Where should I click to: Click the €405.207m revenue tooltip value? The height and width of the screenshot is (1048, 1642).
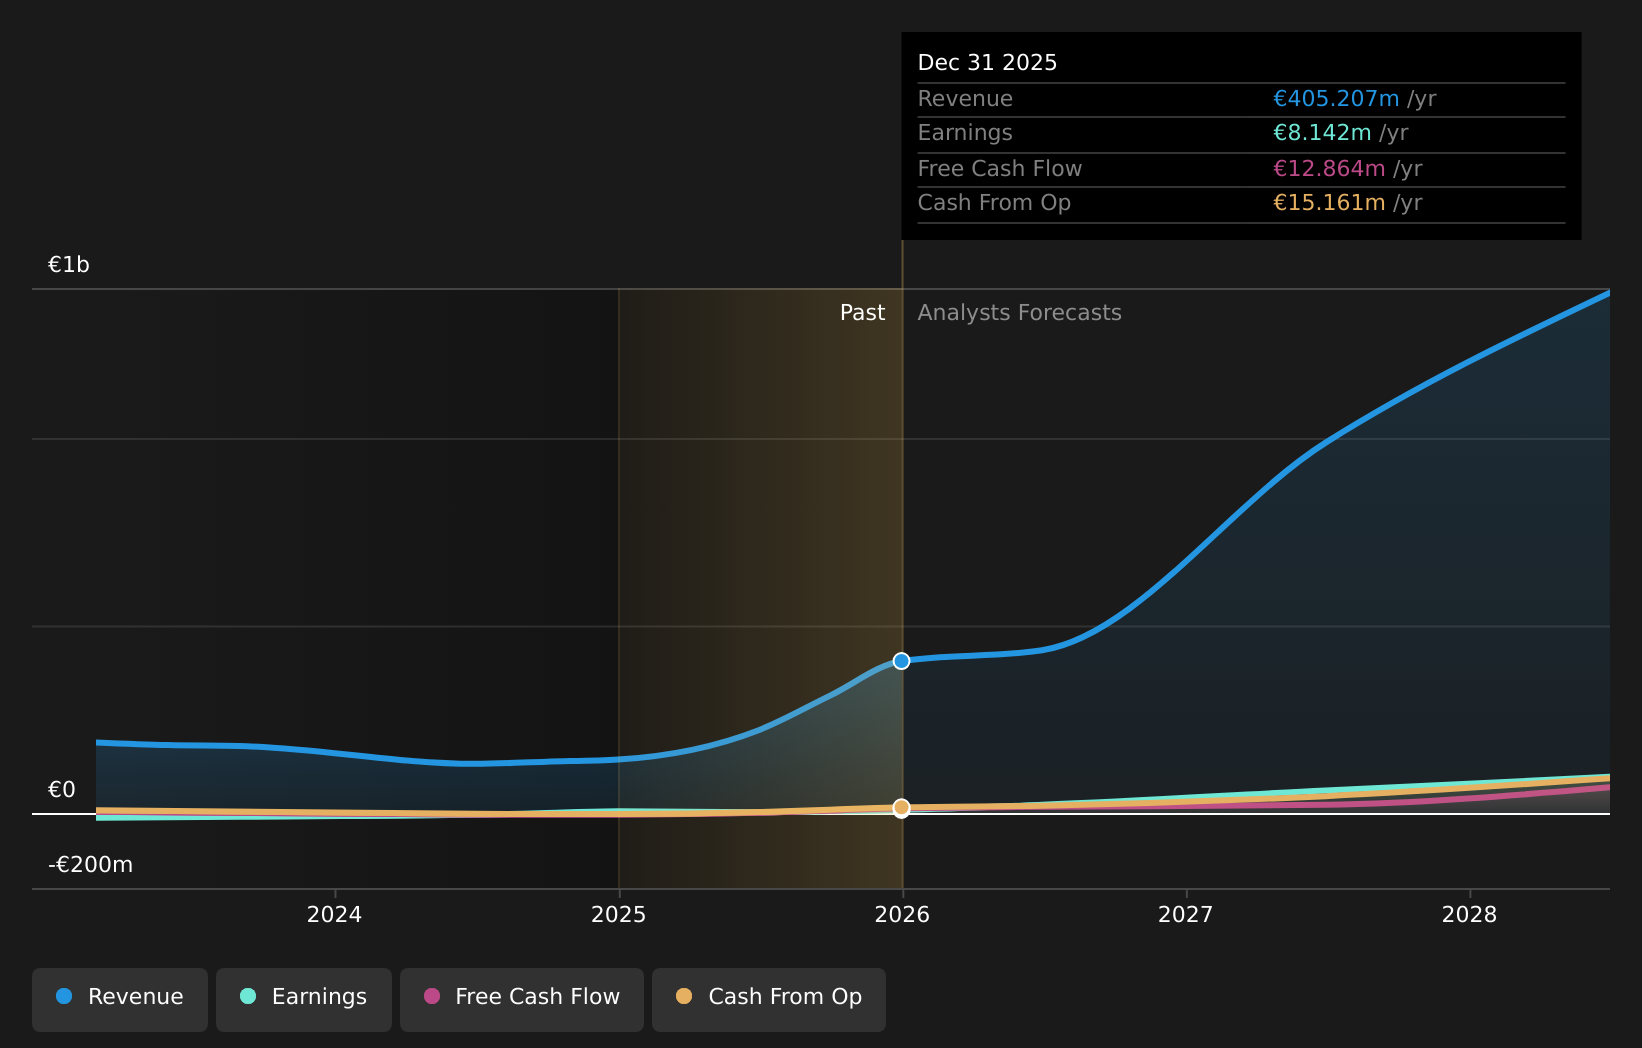click(1336, 99)
